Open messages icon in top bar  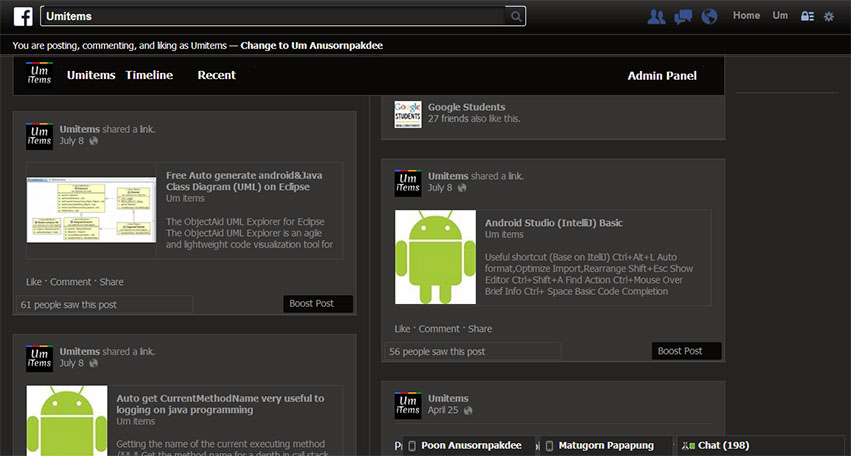pos(683,16)
